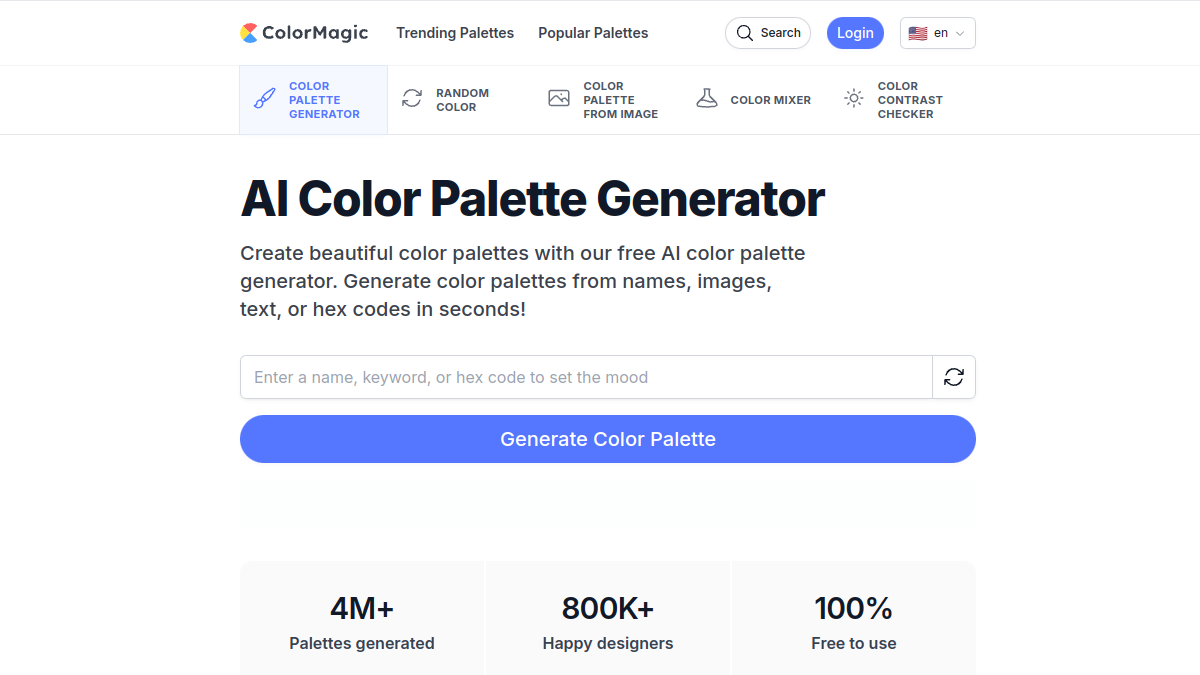Click the Free to use label
This screenshot has height=675, width=1200.
854,643
